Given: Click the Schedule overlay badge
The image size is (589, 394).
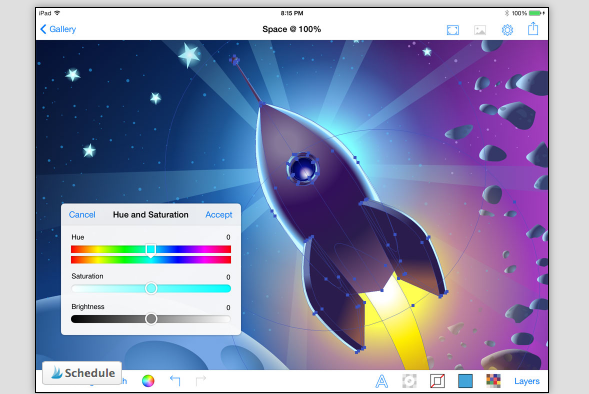Looking at the screenshot, I should point(82,373).
